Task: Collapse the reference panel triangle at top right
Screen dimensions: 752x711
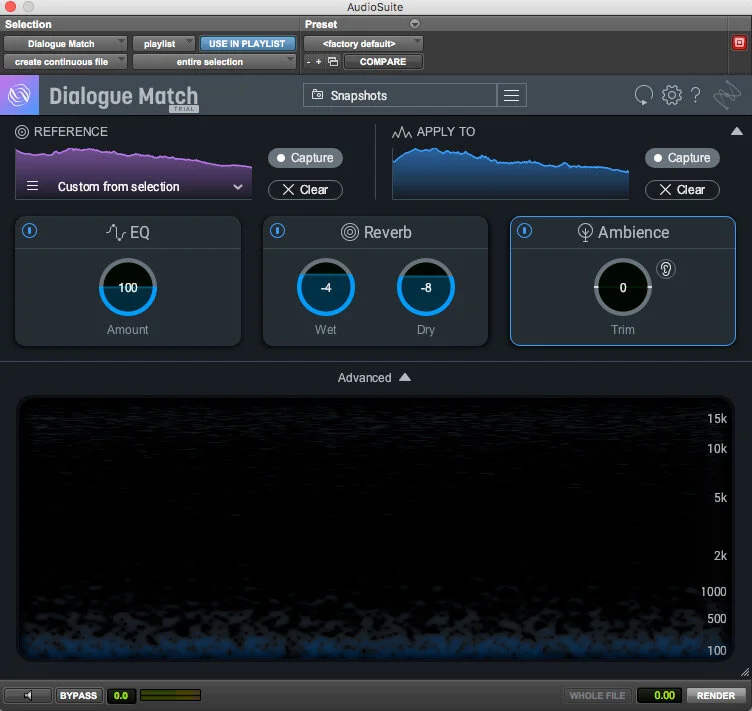Action: tap(737, 131)
